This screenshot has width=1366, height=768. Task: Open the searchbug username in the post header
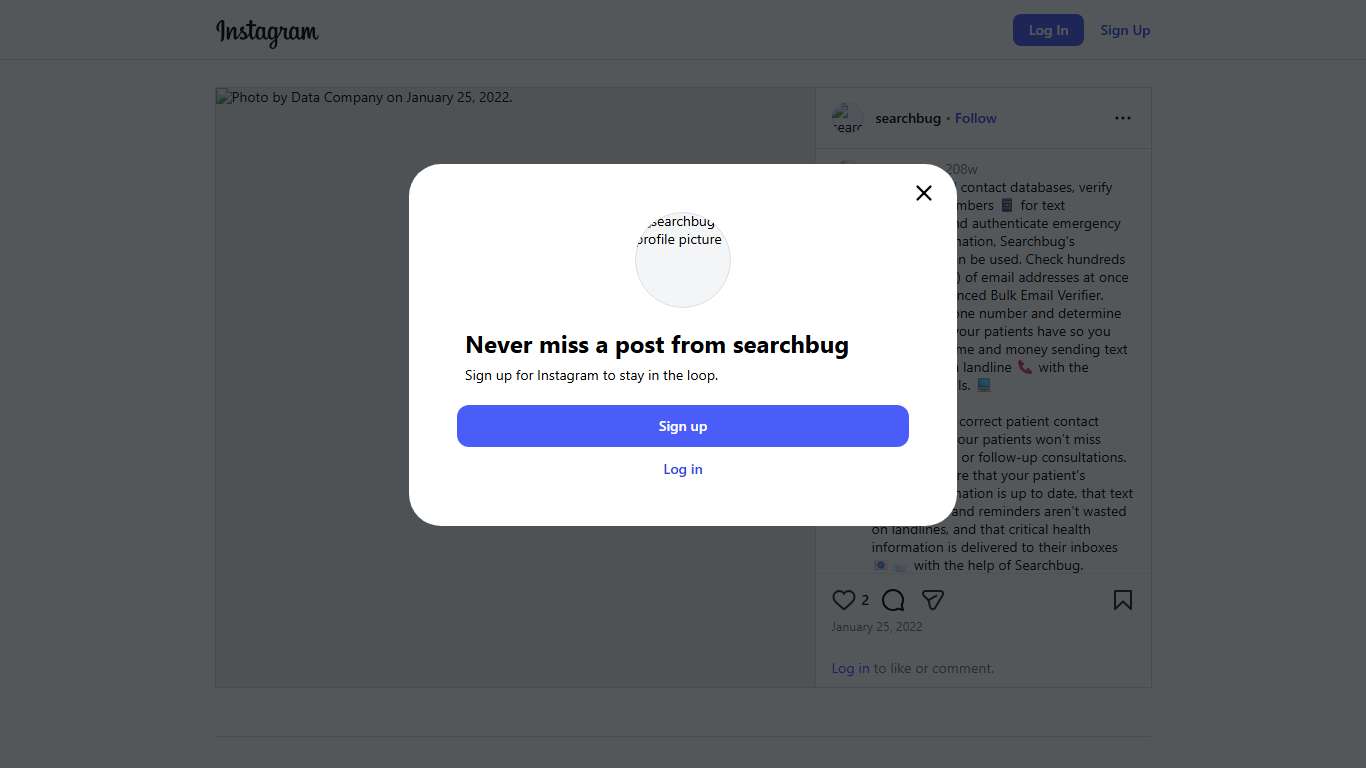click(x=908, y=118)
